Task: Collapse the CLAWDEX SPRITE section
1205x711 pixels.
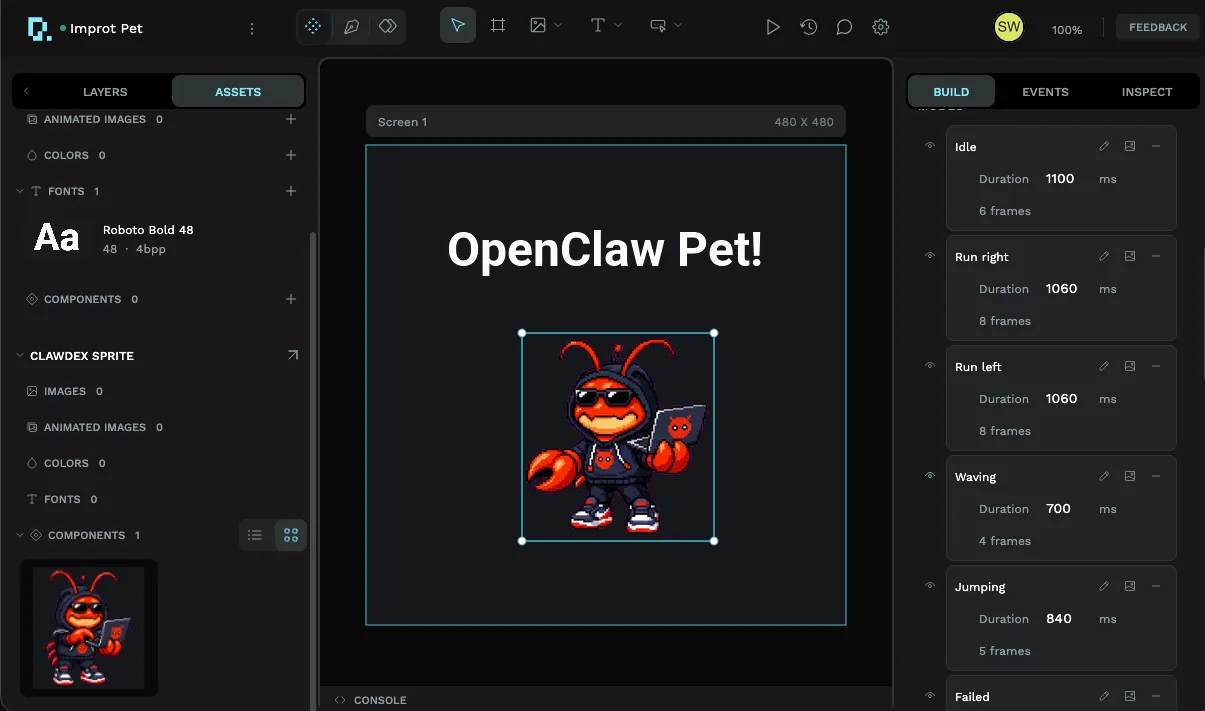Action: click(x=20, y=355)
